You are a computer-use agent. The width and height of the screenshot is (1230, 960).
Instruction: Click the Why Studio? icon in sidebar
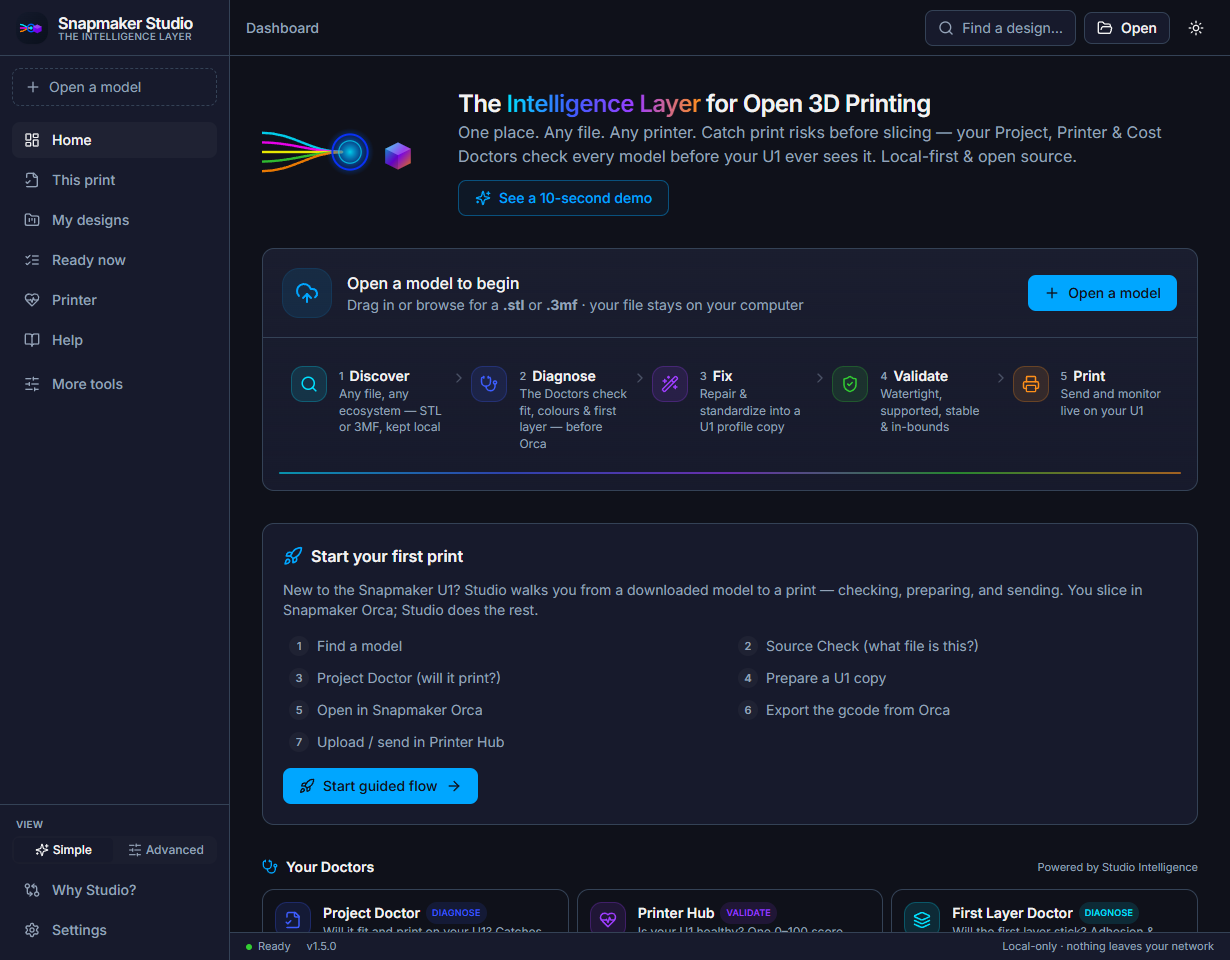pos(32,890)
